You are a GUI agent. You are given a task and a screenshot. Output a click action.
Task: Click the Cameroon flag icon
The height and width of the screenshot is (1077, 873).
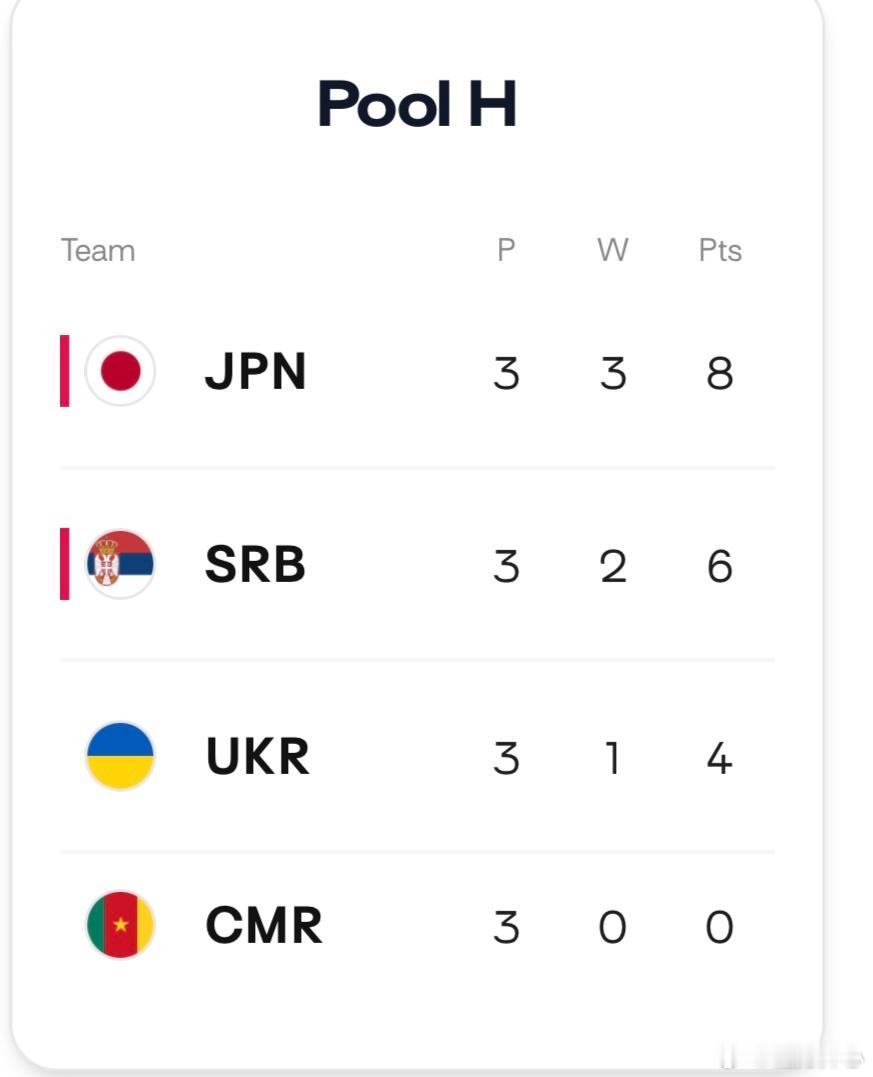point(120,925)
